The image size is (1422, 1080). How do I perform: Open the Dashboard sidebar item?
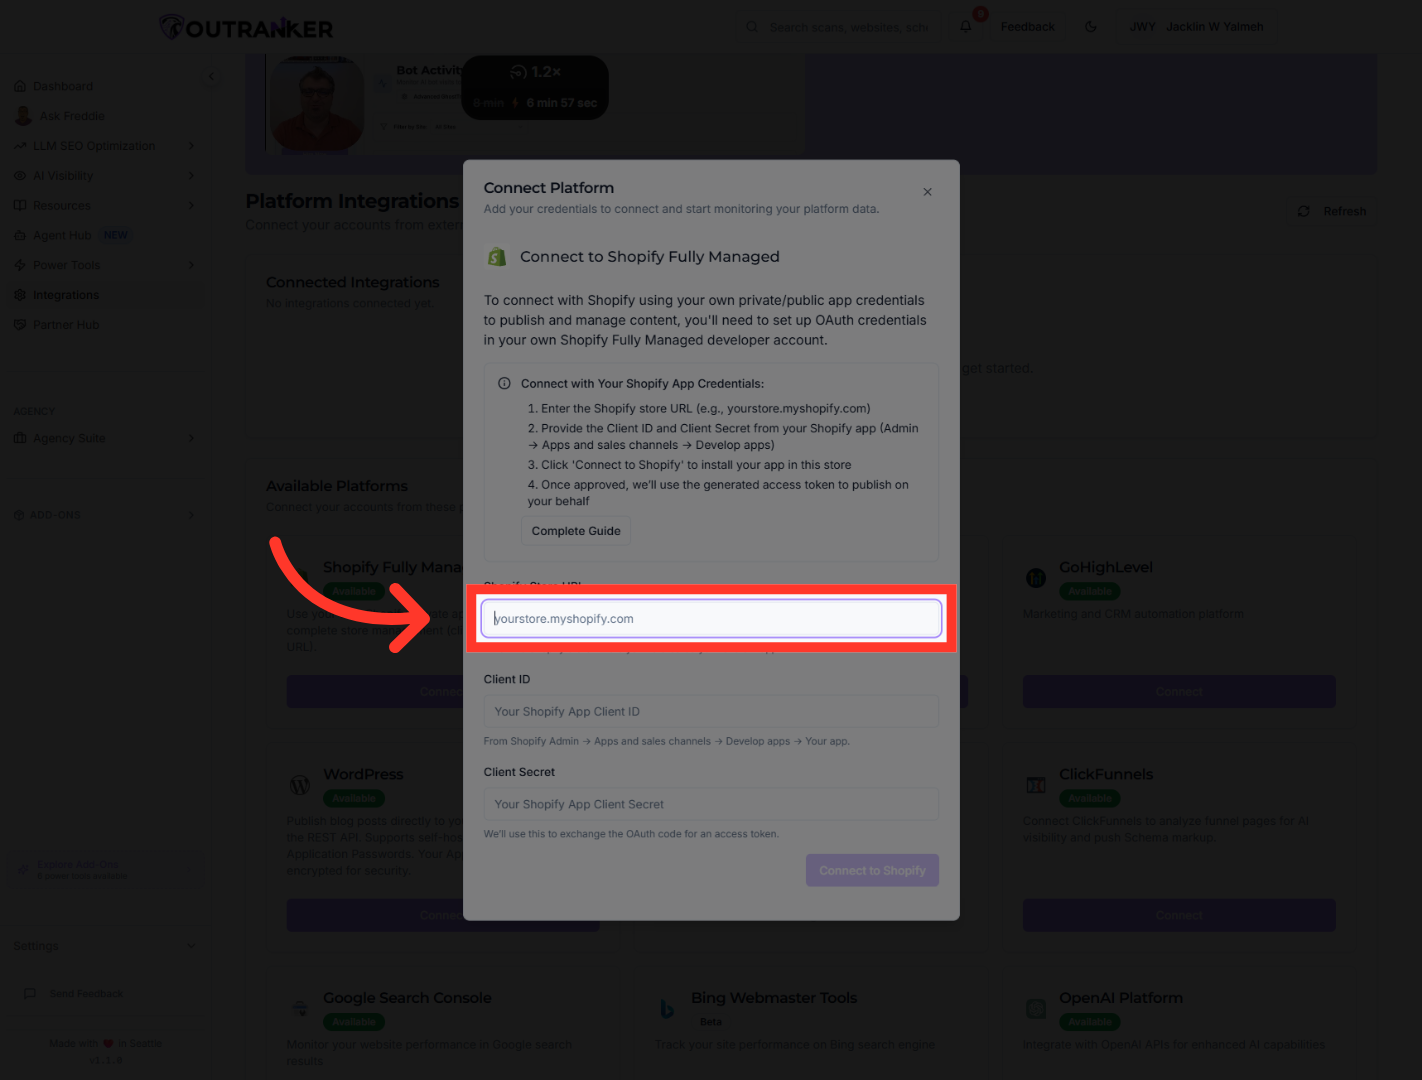[62, 86]
